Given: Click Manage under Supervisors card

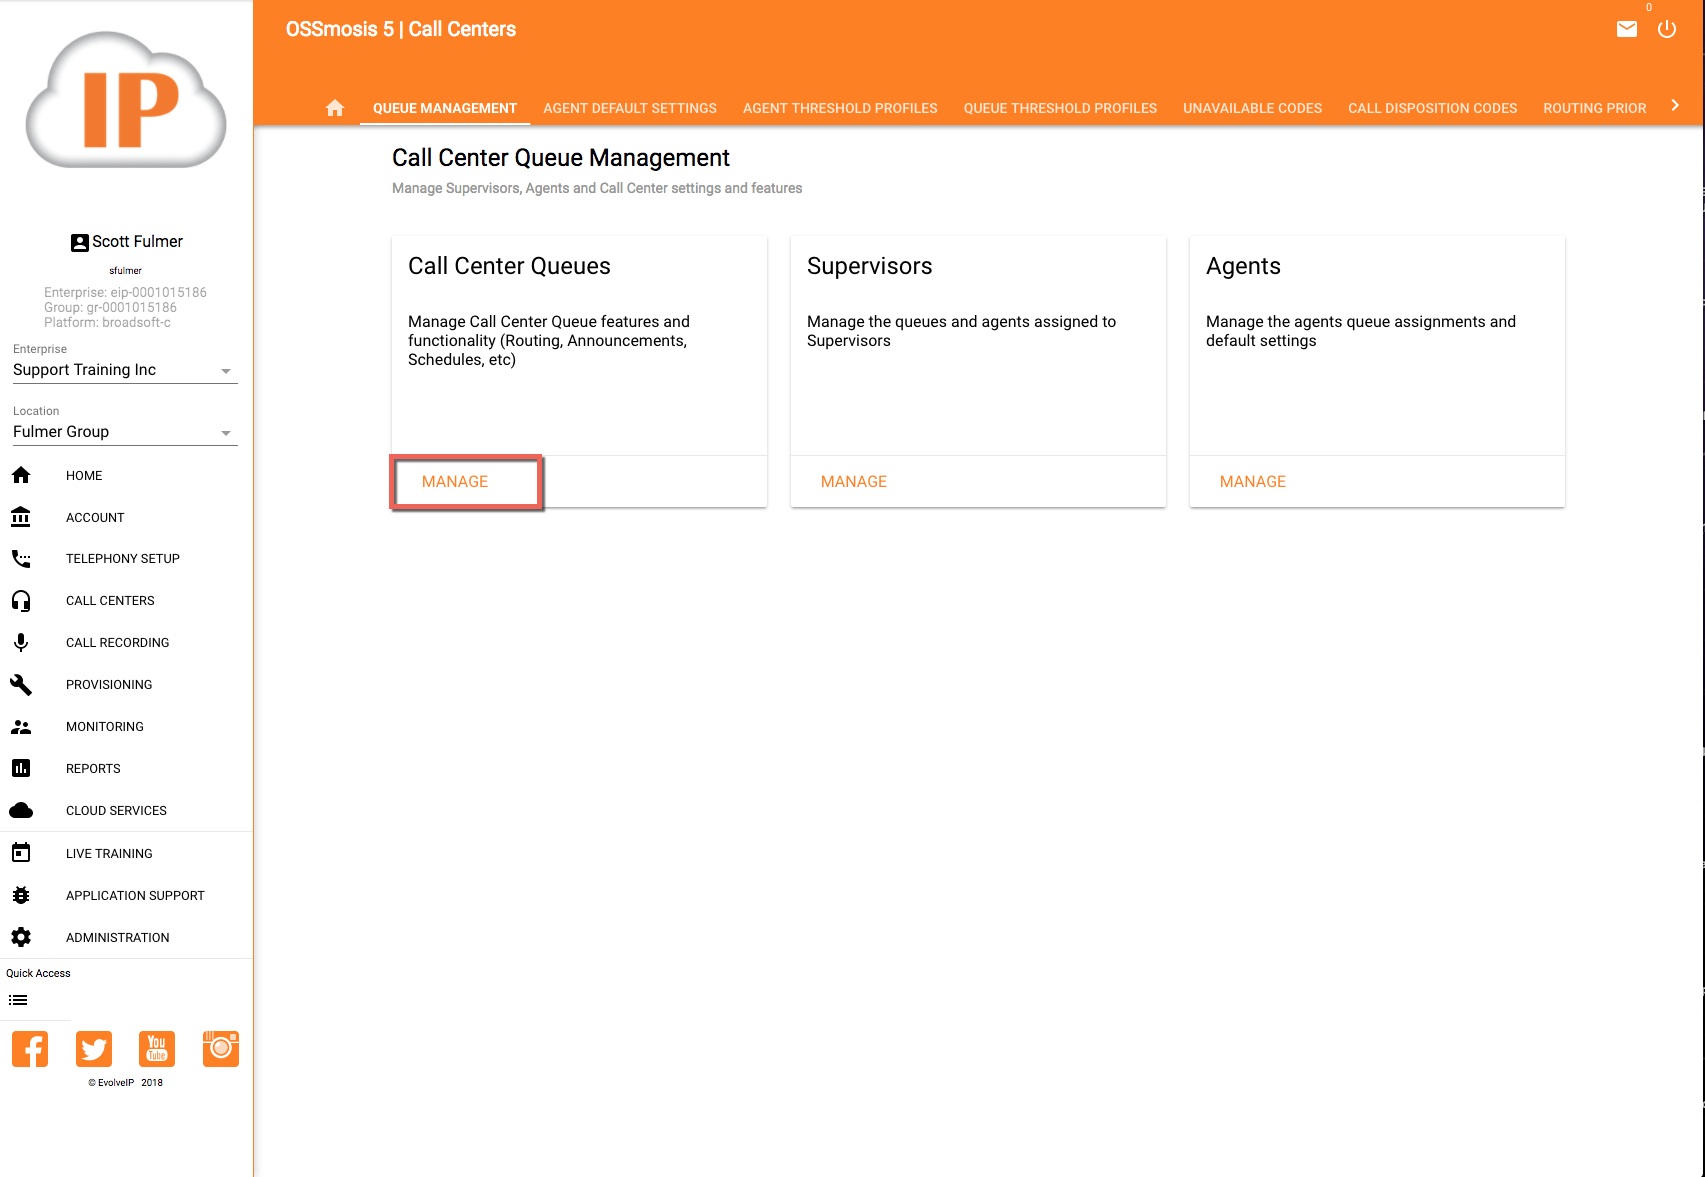Looking at the screenshot, I should [x=854, y=482].
